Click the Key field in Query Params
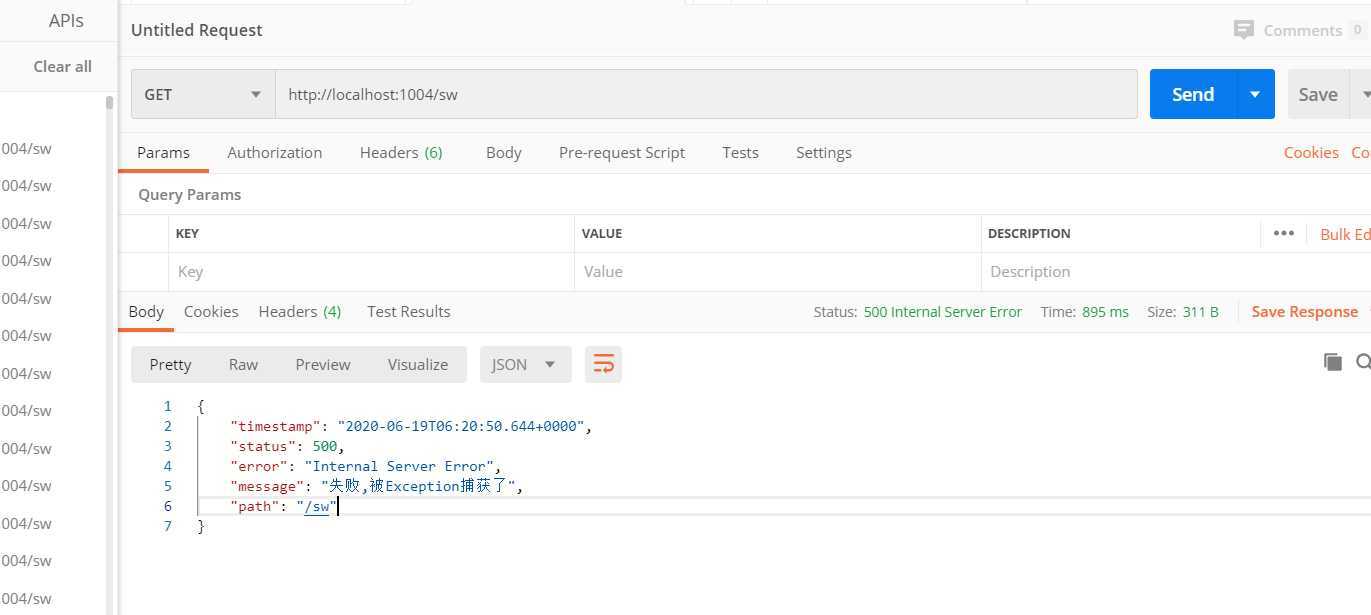Viewport: 1371px width, 615px height. [370, 271]
